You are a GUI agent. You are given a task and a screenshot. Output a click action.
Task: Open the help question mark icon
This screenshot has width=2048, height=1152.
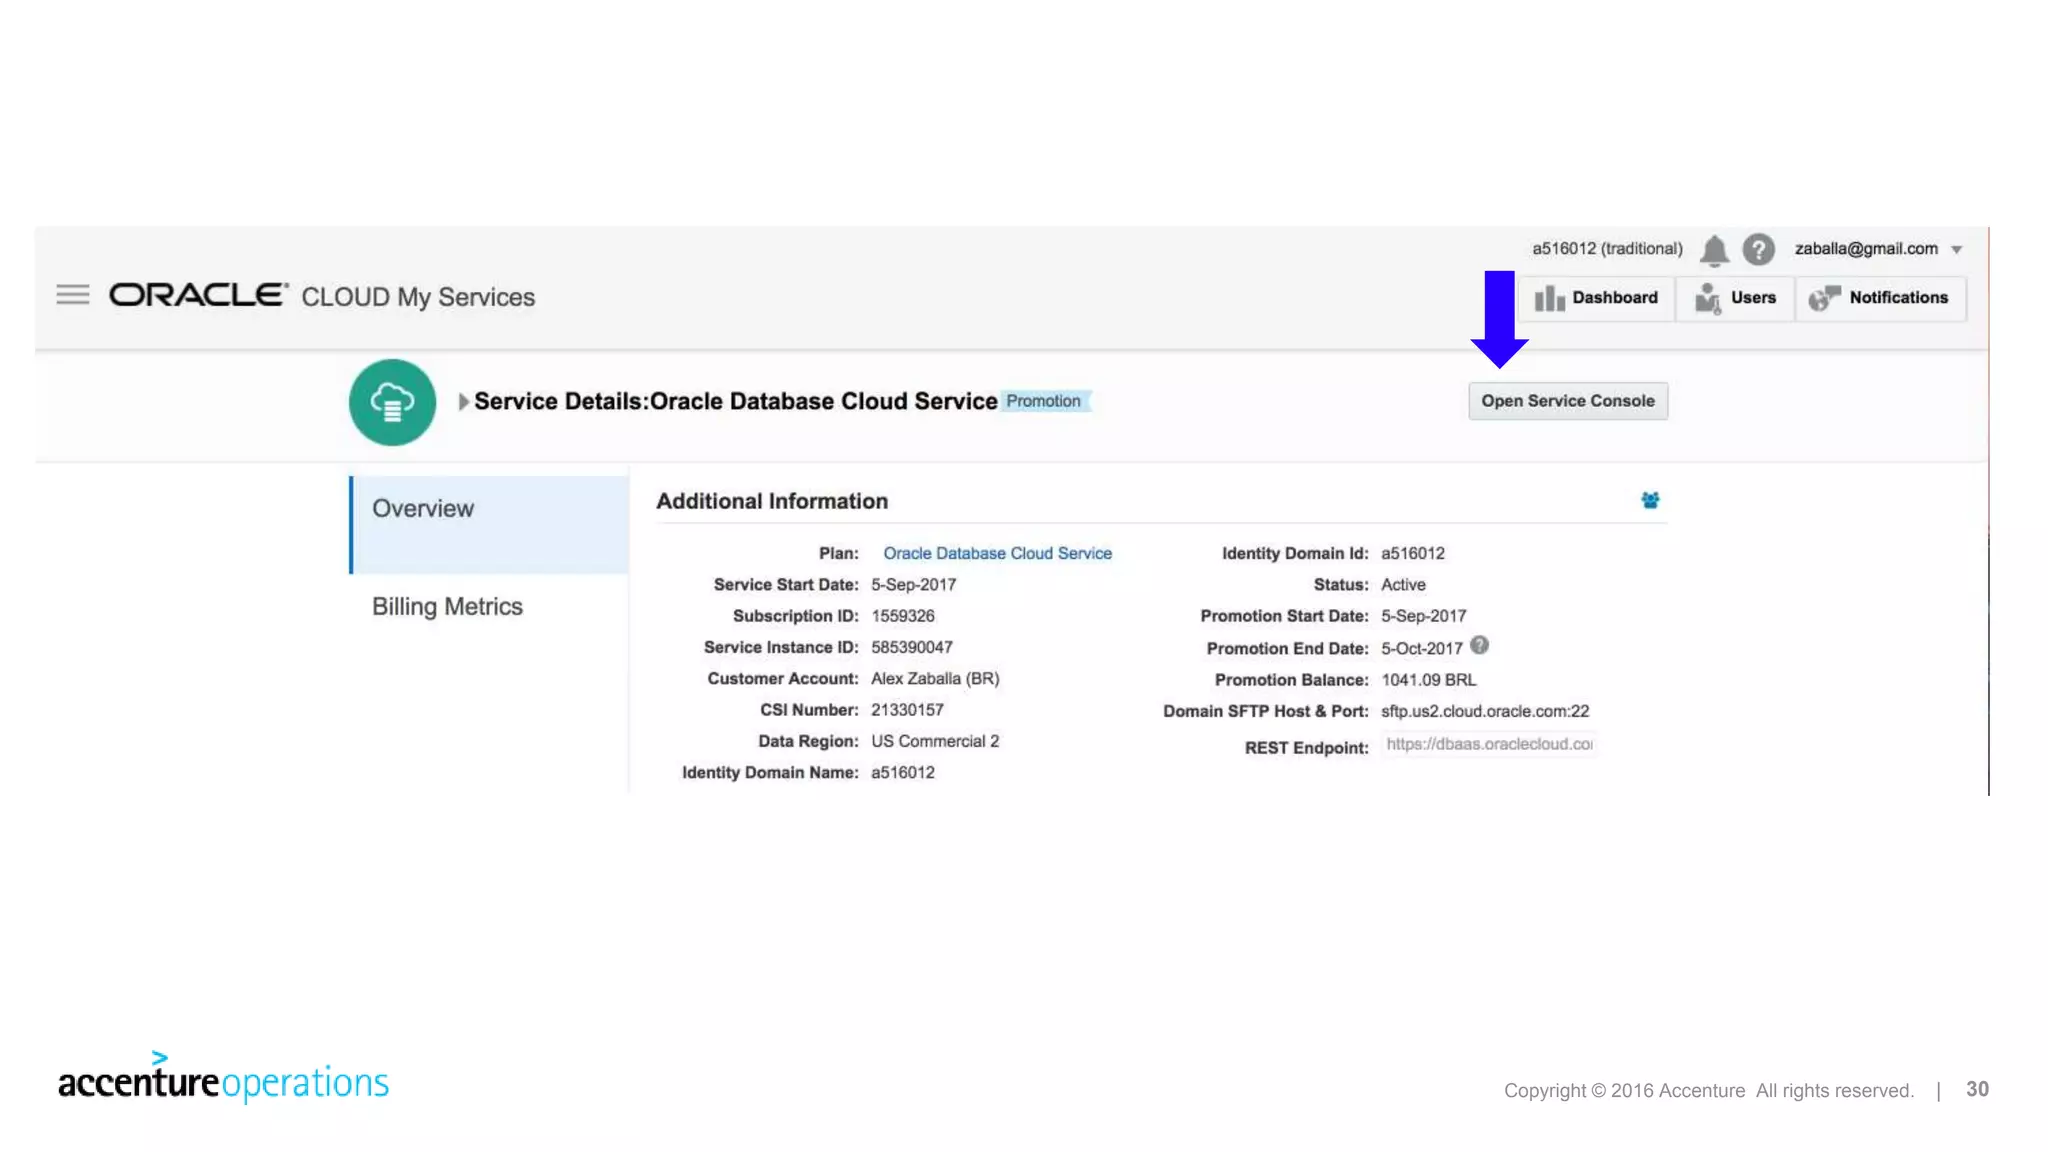tap(1758, 249)
